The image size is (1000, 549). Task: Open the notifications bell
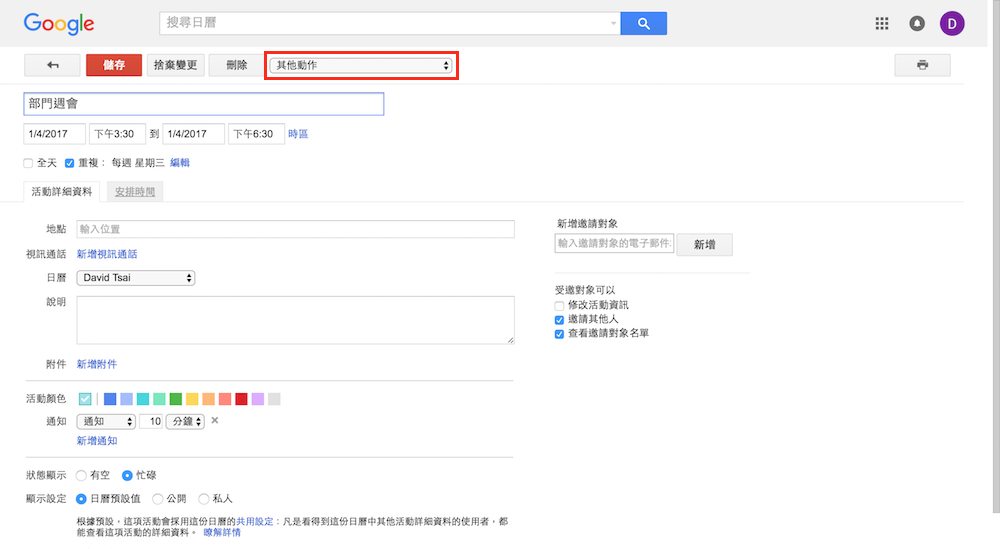pos(917,24)
